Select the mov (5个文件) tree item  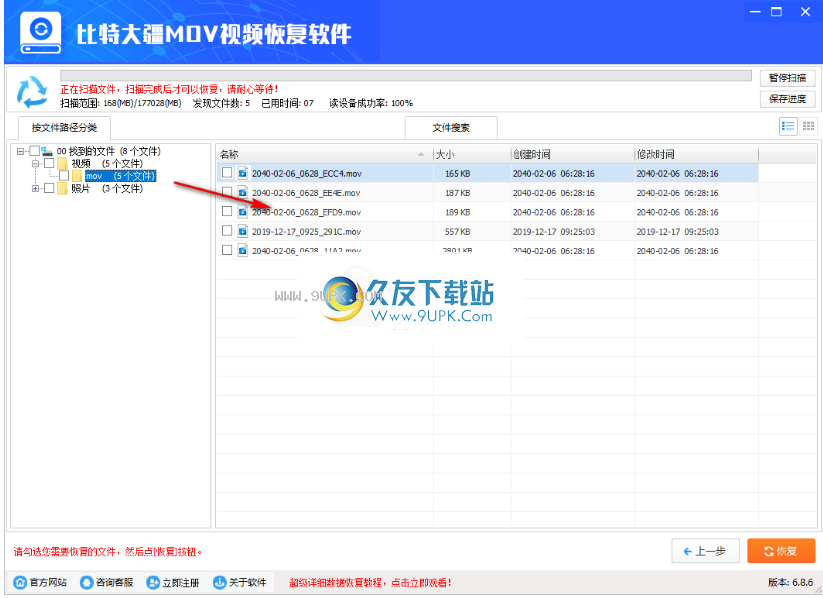[120, 176]
